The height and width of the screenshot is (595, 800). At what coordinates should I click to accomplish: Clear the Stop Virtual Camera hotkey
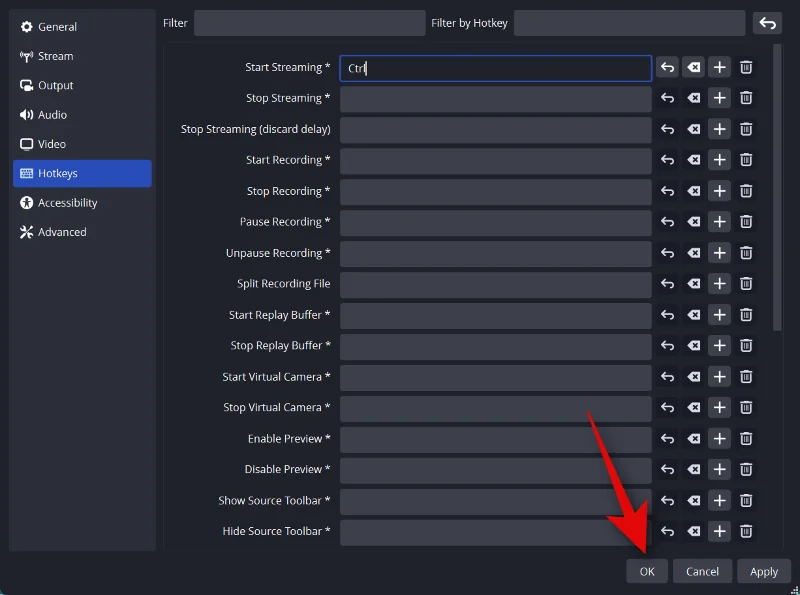[x=693, y=408]
